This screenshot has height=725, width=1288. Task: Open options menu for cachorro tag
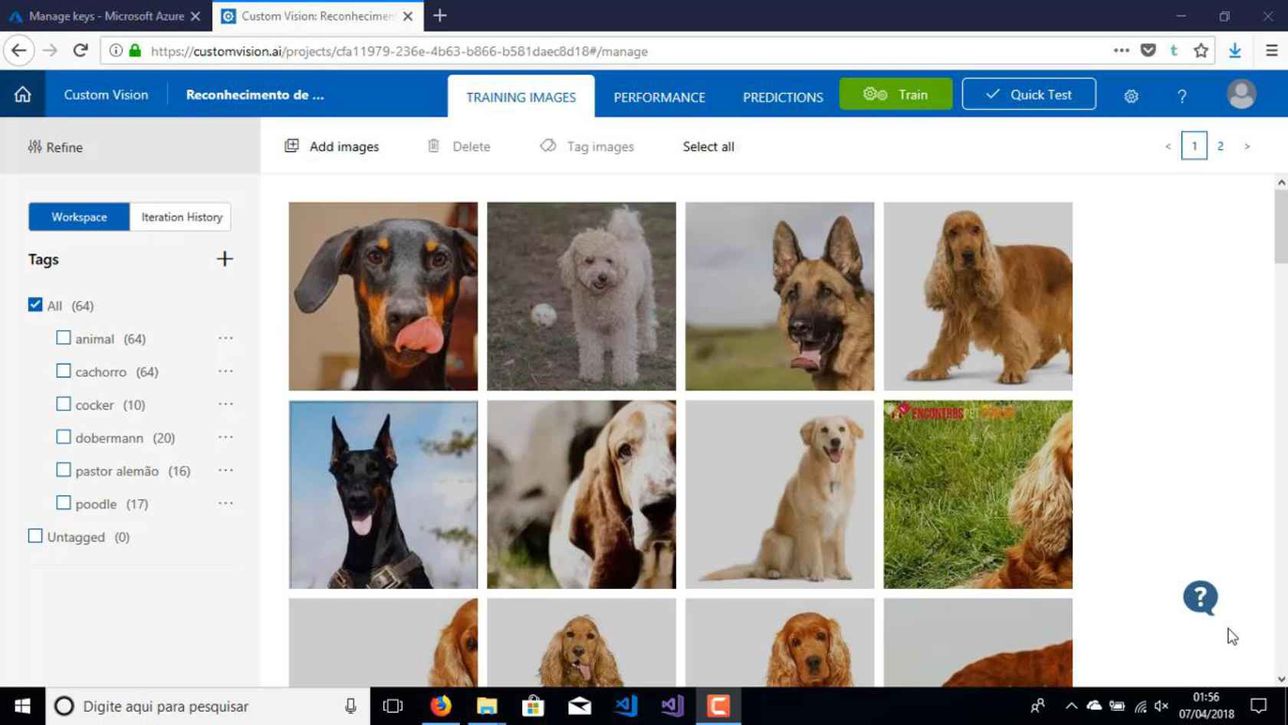click(x=226, y=371)
